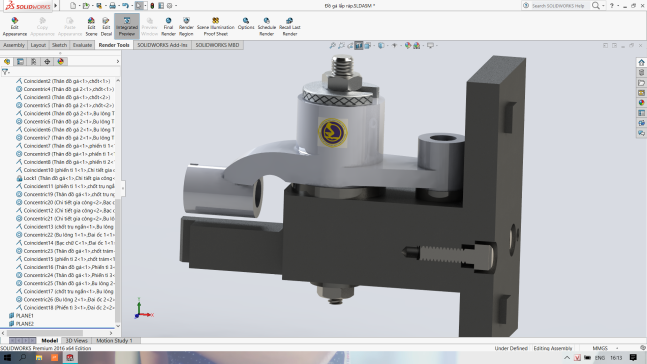This screenshot has width=647, height=364.
Task: Open the dropdown arrow next to New
Action: click(x=79, y=6)
